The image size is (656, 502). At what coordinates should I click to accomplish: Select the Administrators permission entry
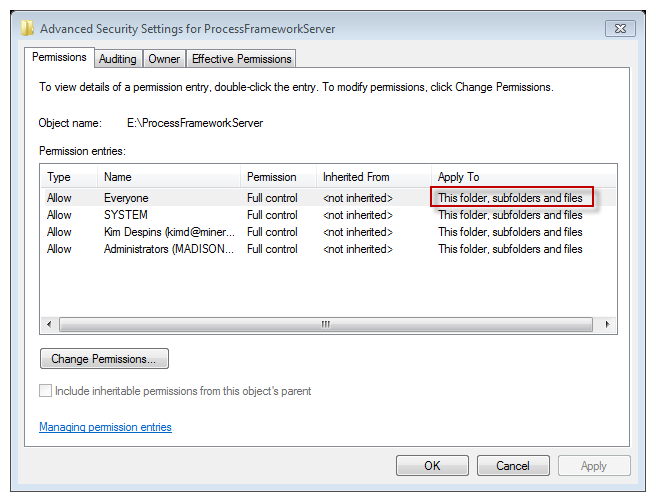click(x=328, y=249)
